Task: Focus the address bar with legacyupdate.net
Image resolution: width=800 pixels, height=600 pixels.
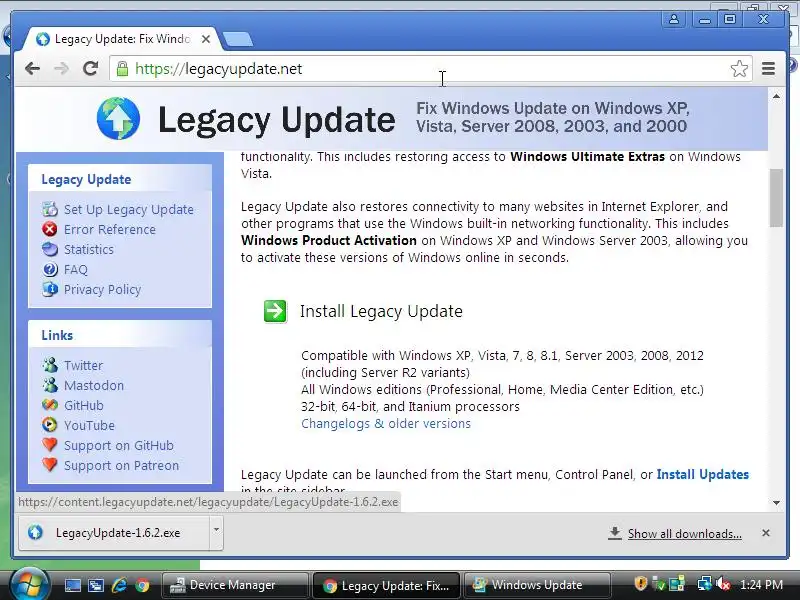Action: [x=429, y=68]
